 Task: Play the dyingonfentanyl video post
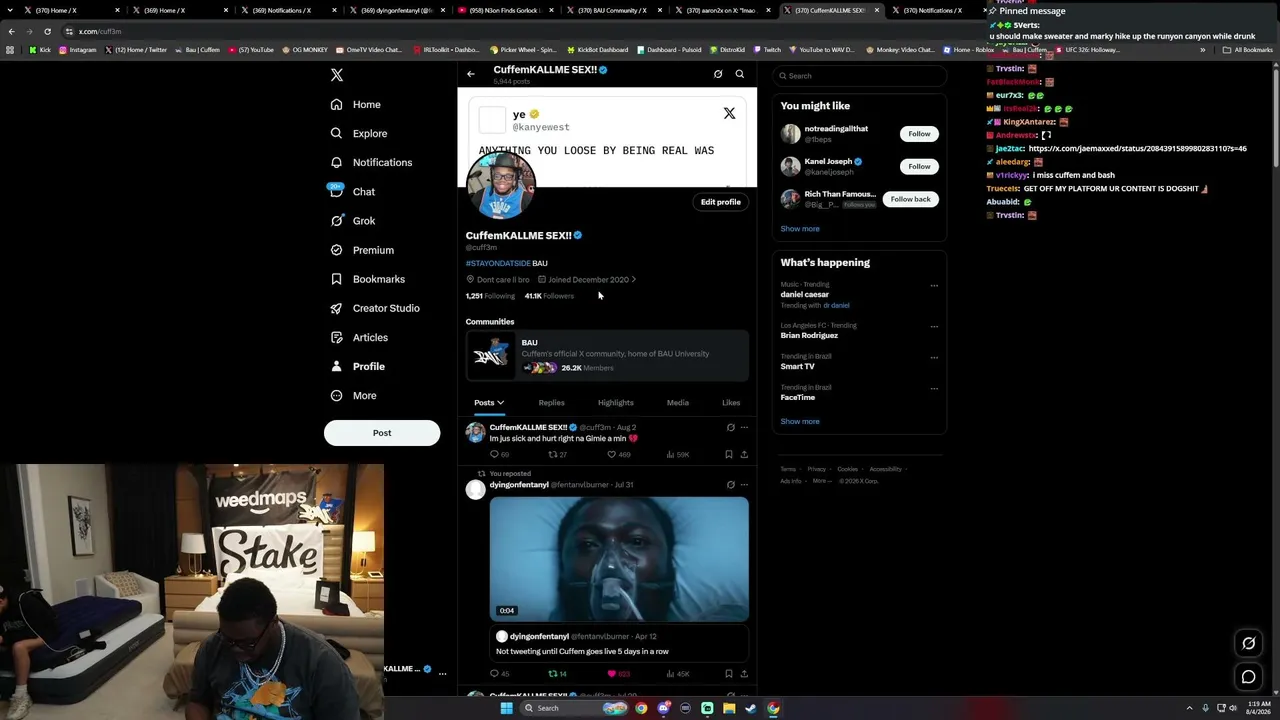point(619,559)
